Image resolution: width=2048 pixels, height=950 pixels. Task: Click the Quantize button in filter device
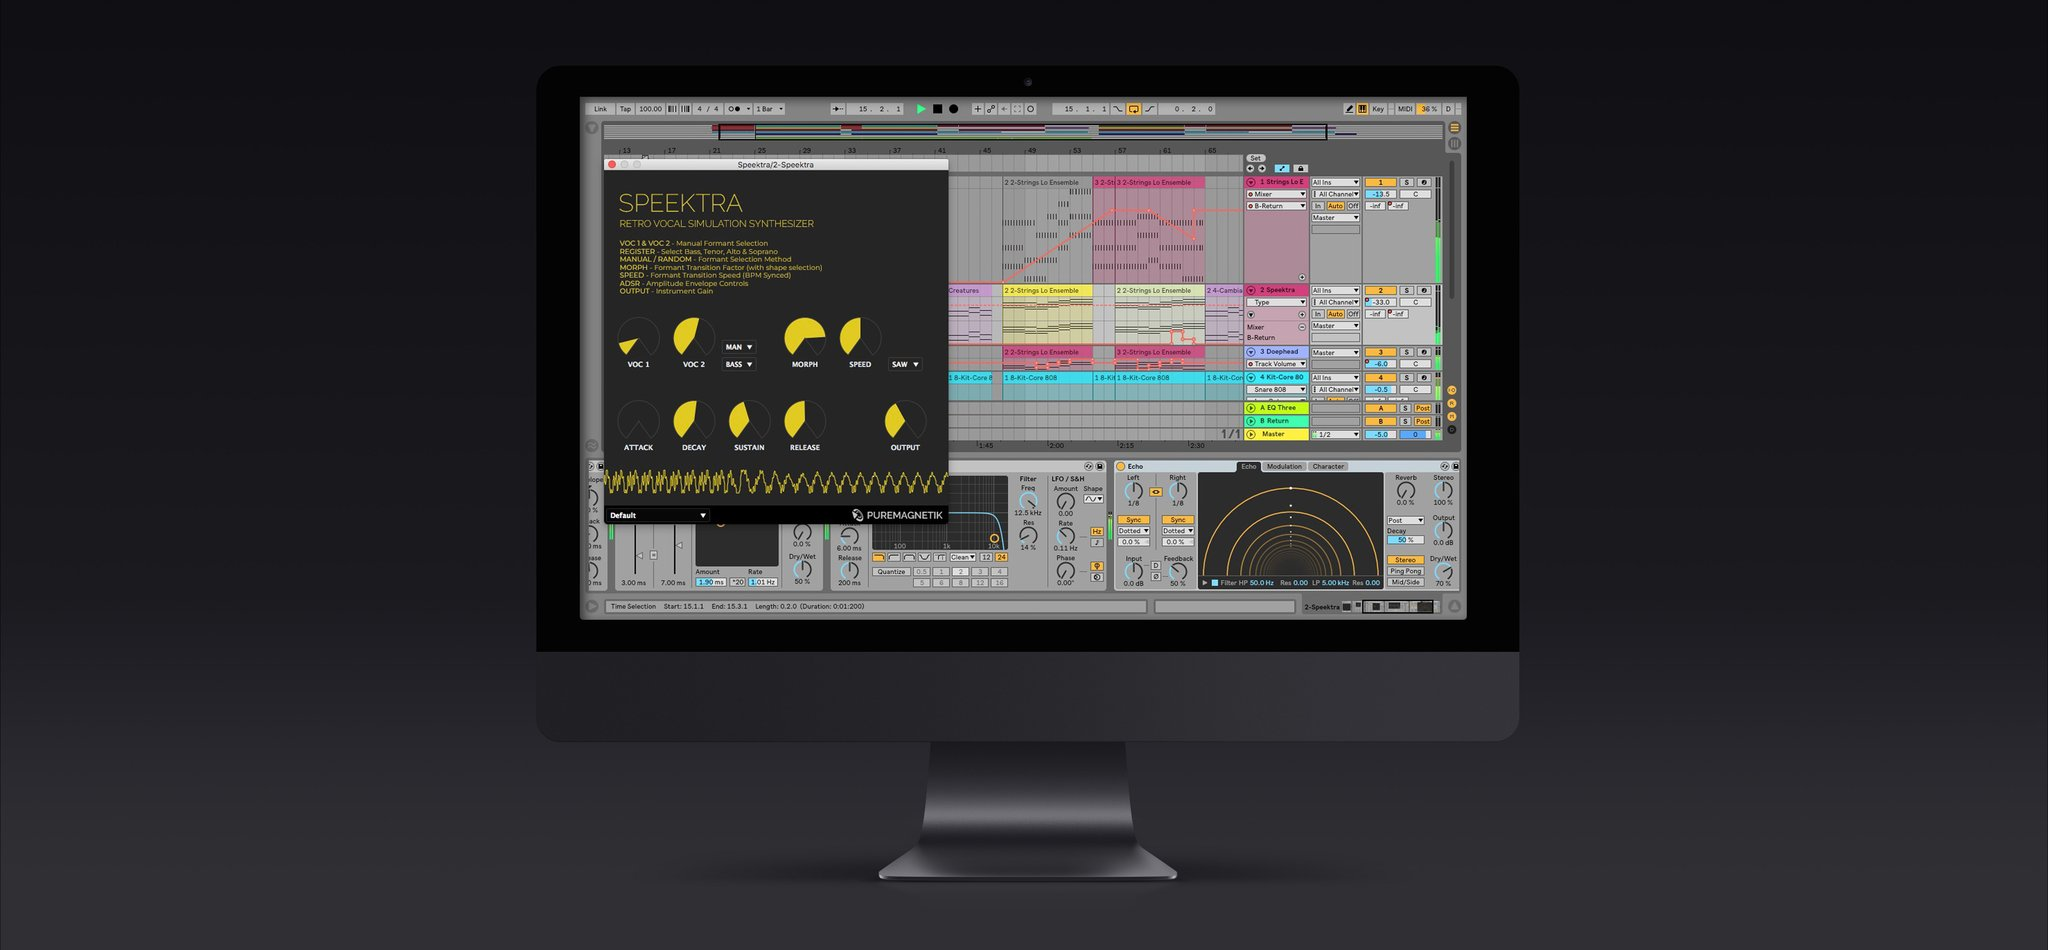(x=891, y=571)
